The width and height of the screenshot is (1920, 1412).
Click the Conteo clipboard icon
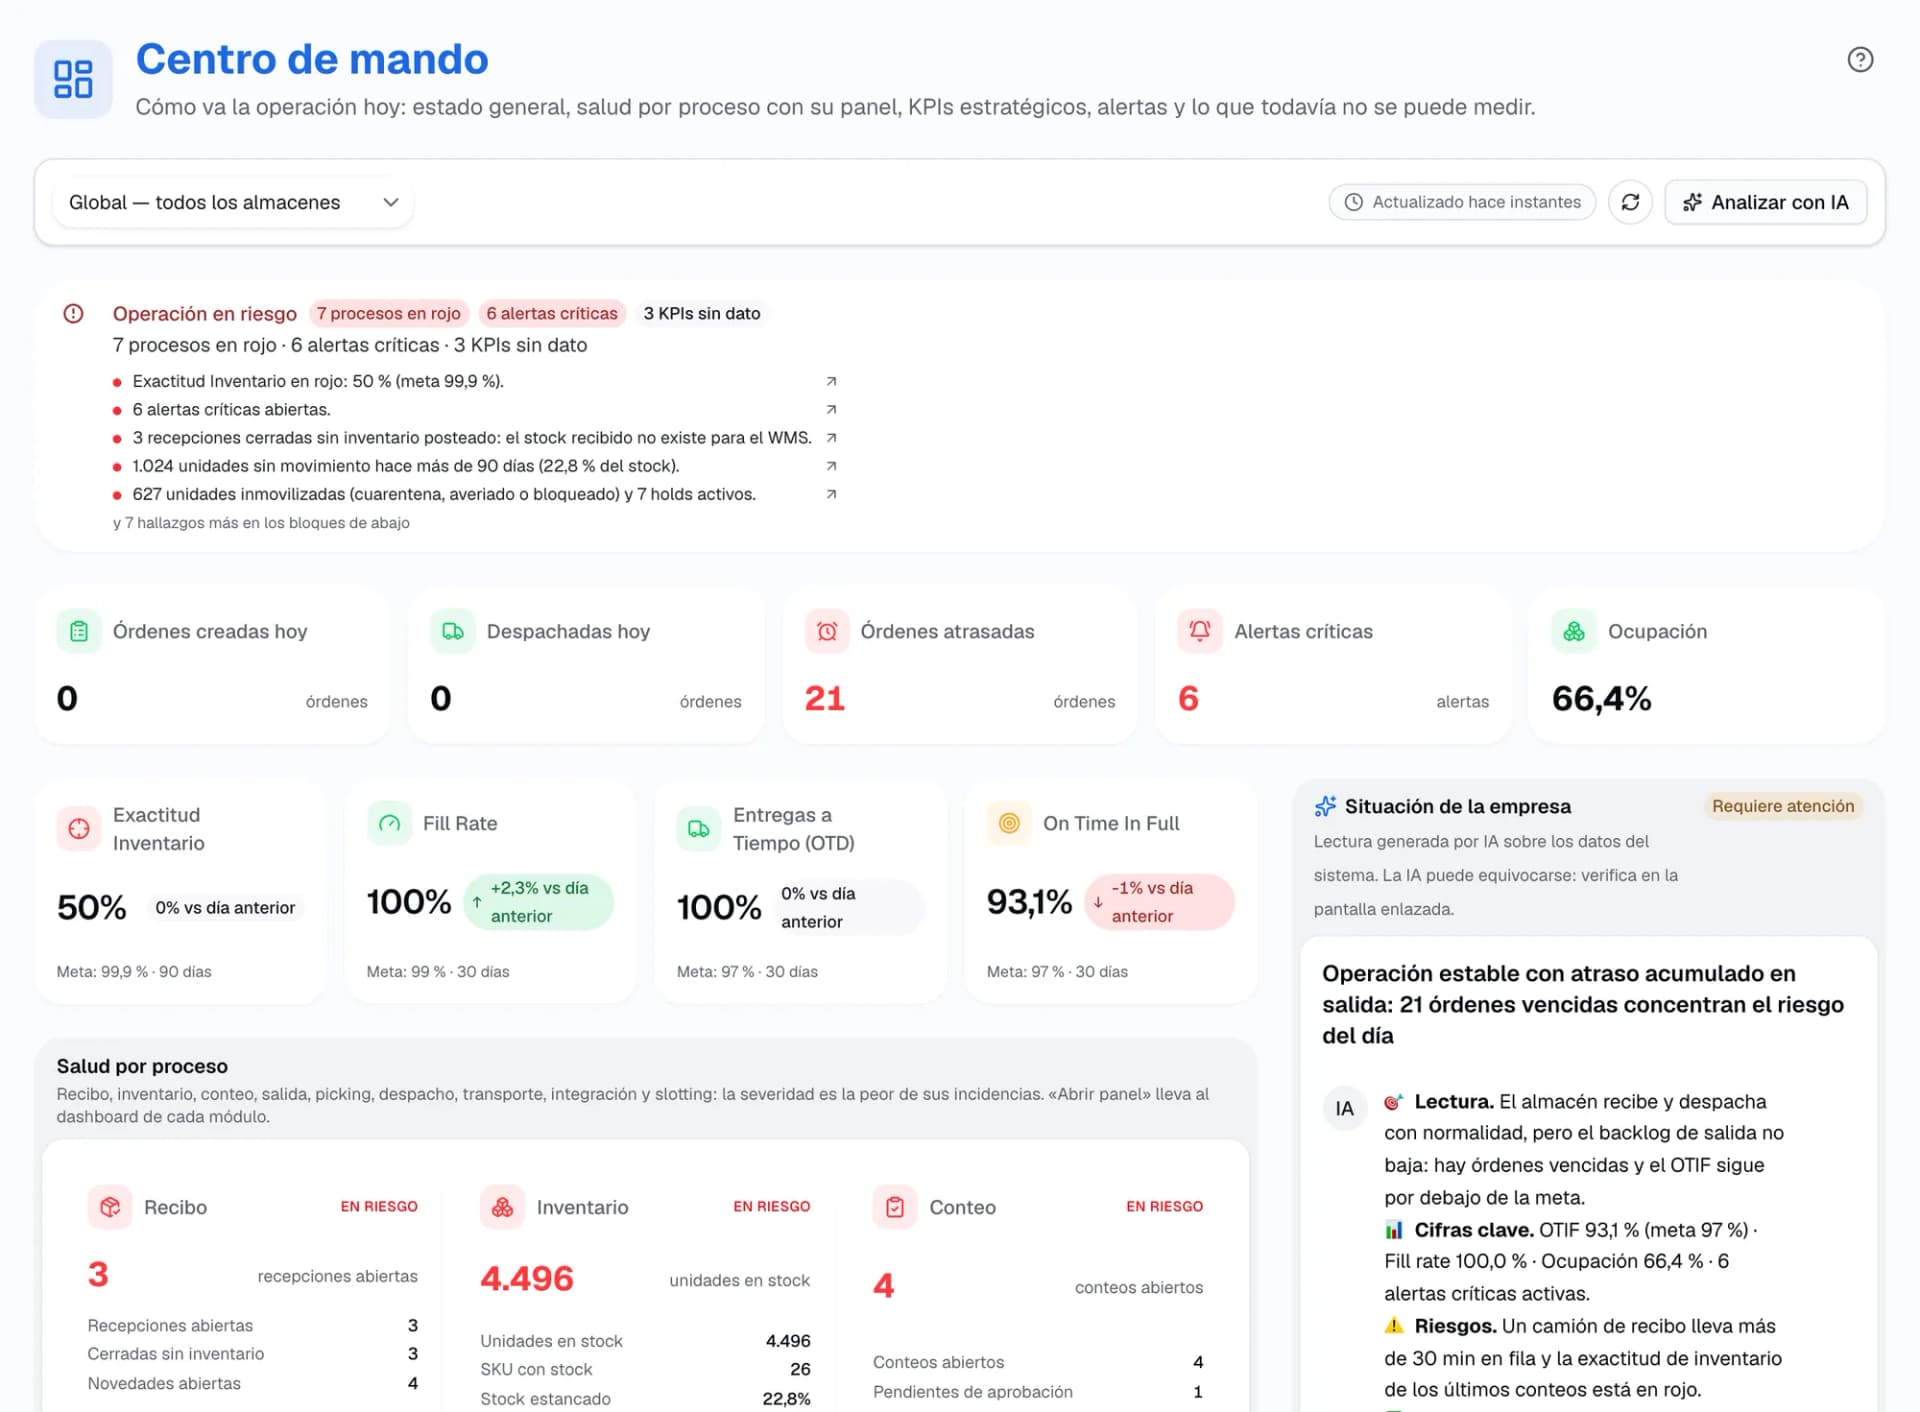pyautogui.click(x=895, y=1207)
